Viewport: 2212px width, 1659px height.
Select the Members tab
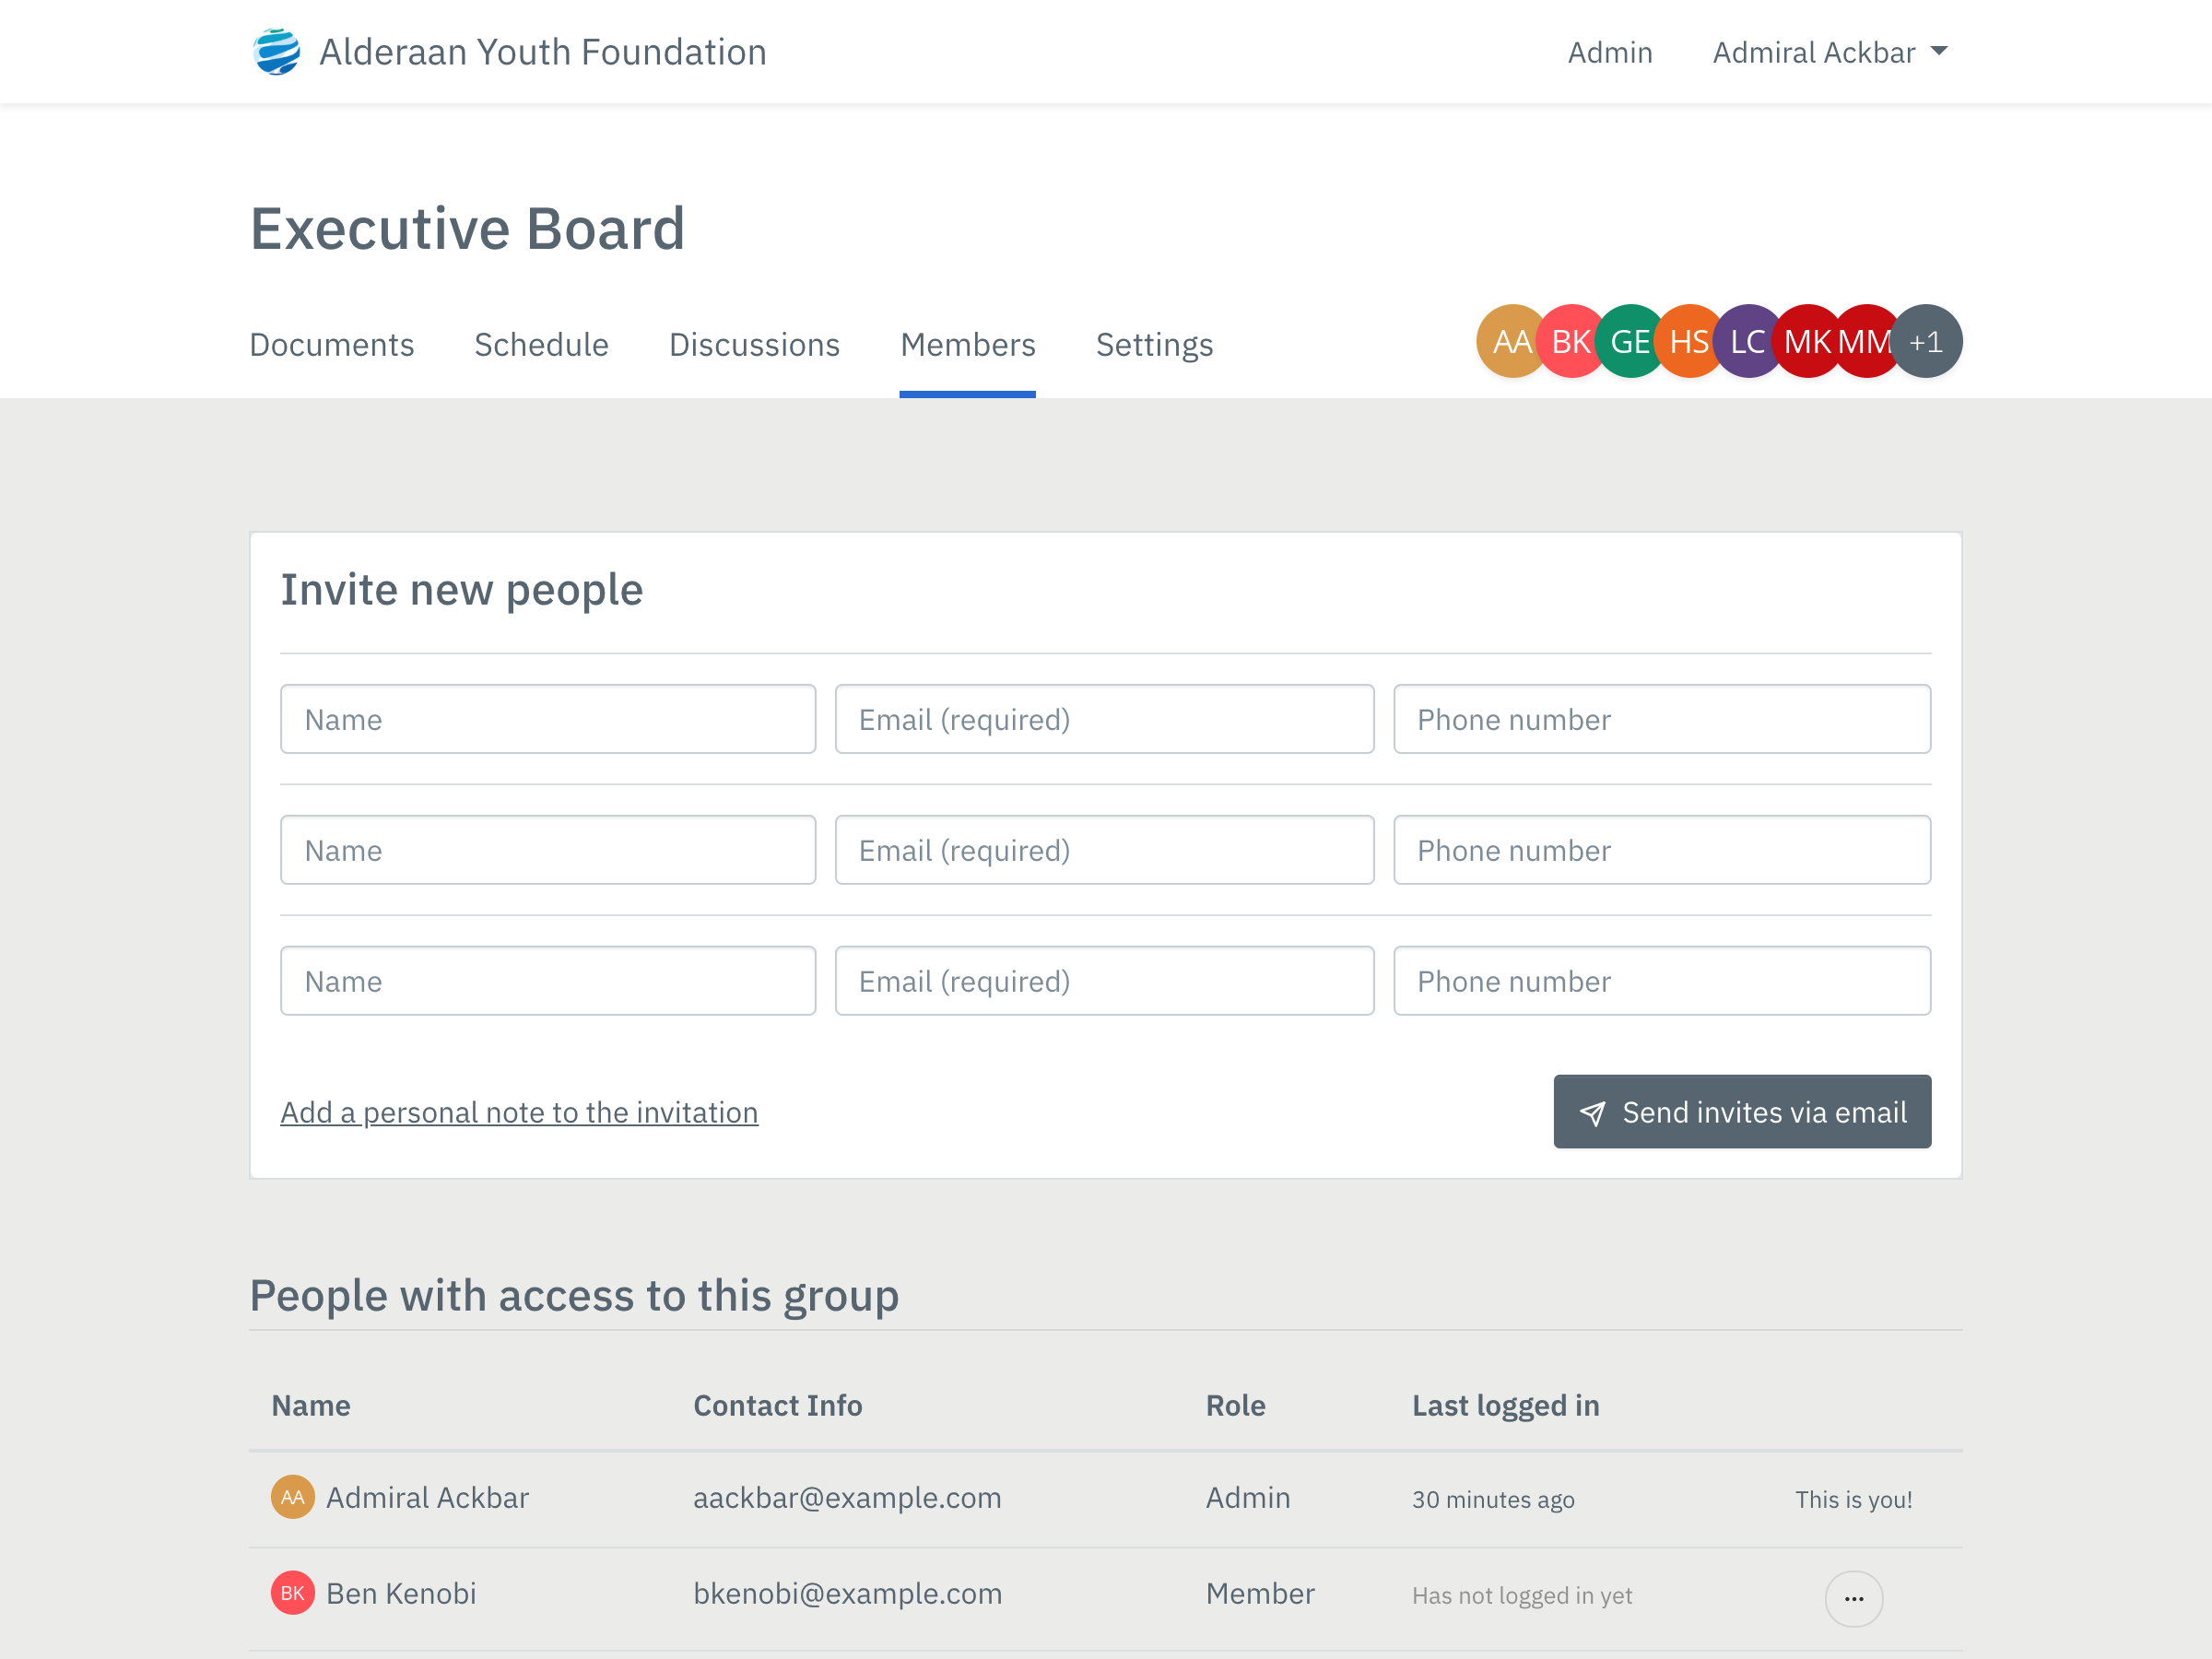(x=969, y=343)
